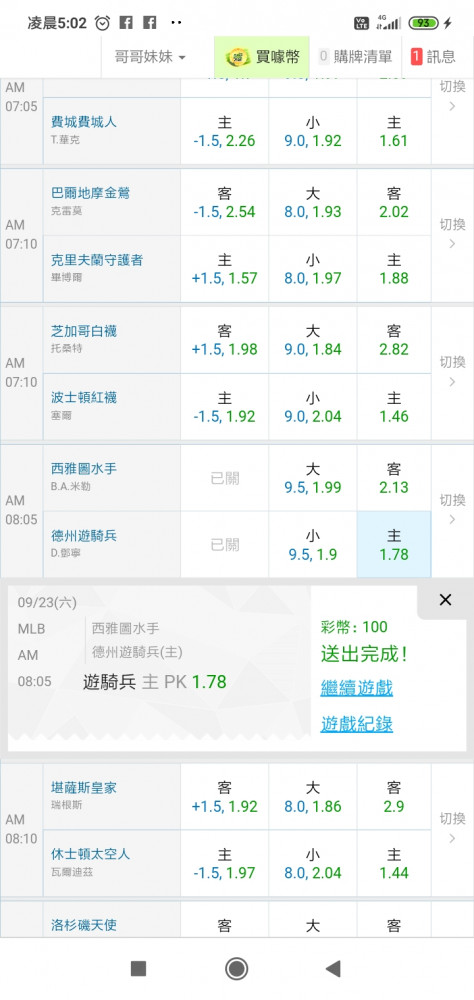Open the 遊戲紀錄 link

click(357, 724)
